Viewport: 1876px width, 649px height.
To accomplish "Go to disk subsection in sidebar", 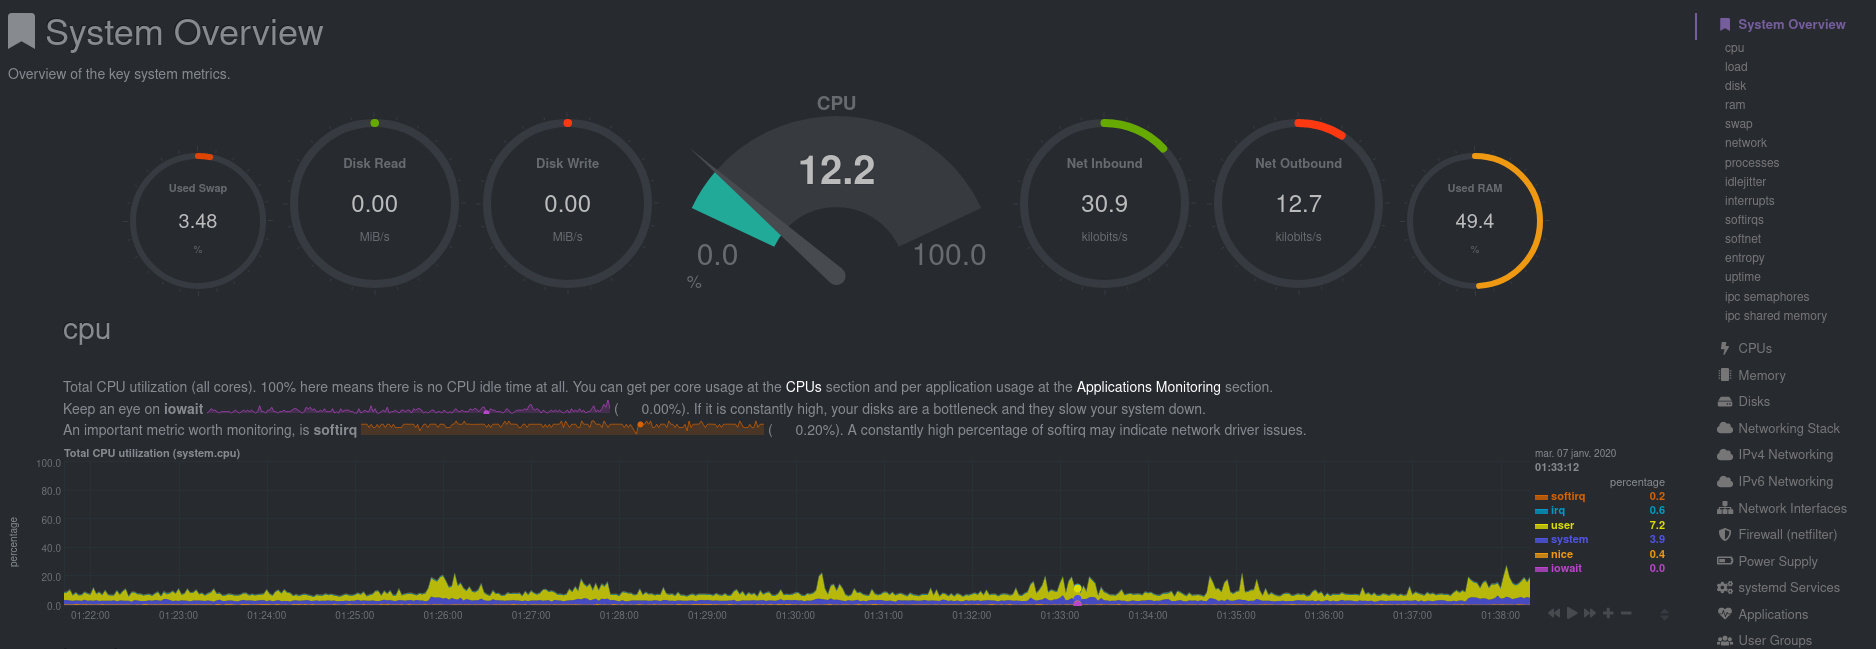I will click(1735, 86).
